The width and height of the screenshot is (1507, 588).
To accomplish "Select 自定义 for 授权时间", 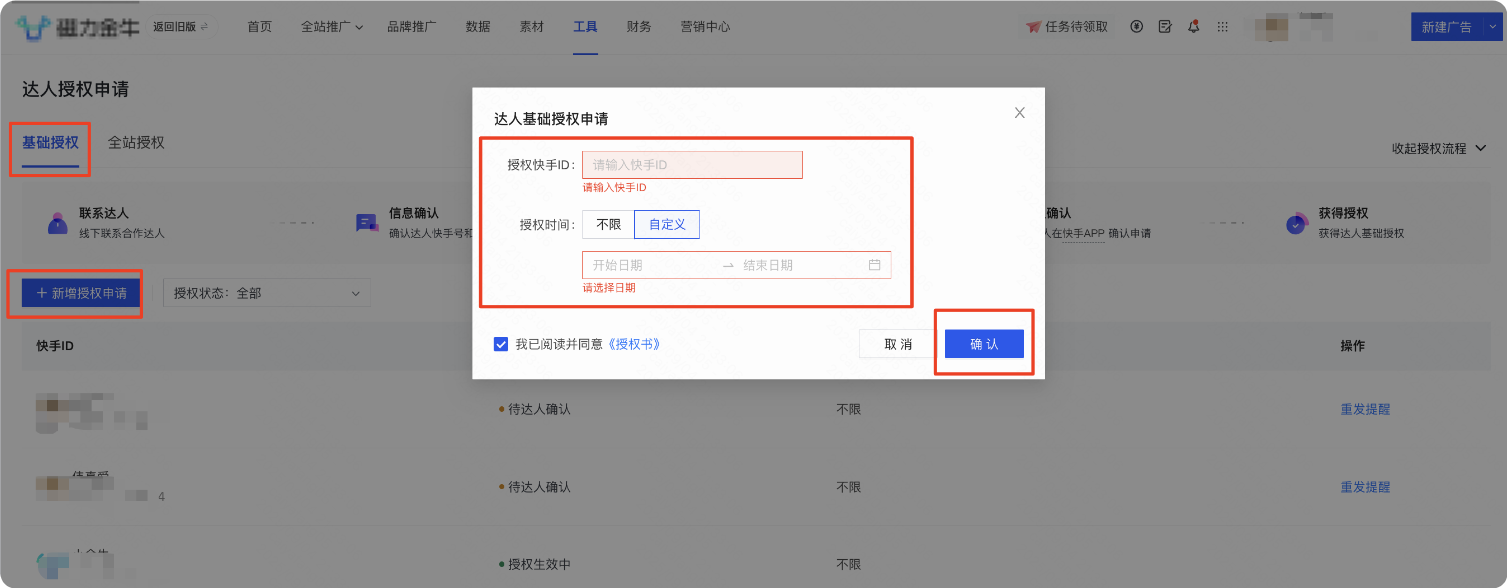I will tap(666, 224).
